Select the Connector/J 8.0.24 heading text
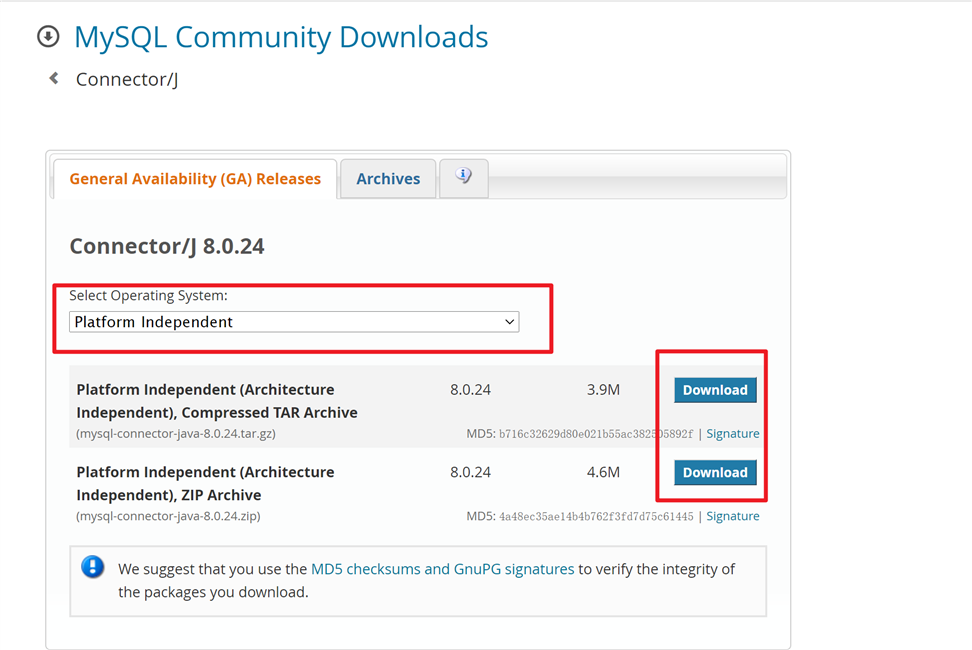Screen dimensions: 972x650 click(167, 246)
